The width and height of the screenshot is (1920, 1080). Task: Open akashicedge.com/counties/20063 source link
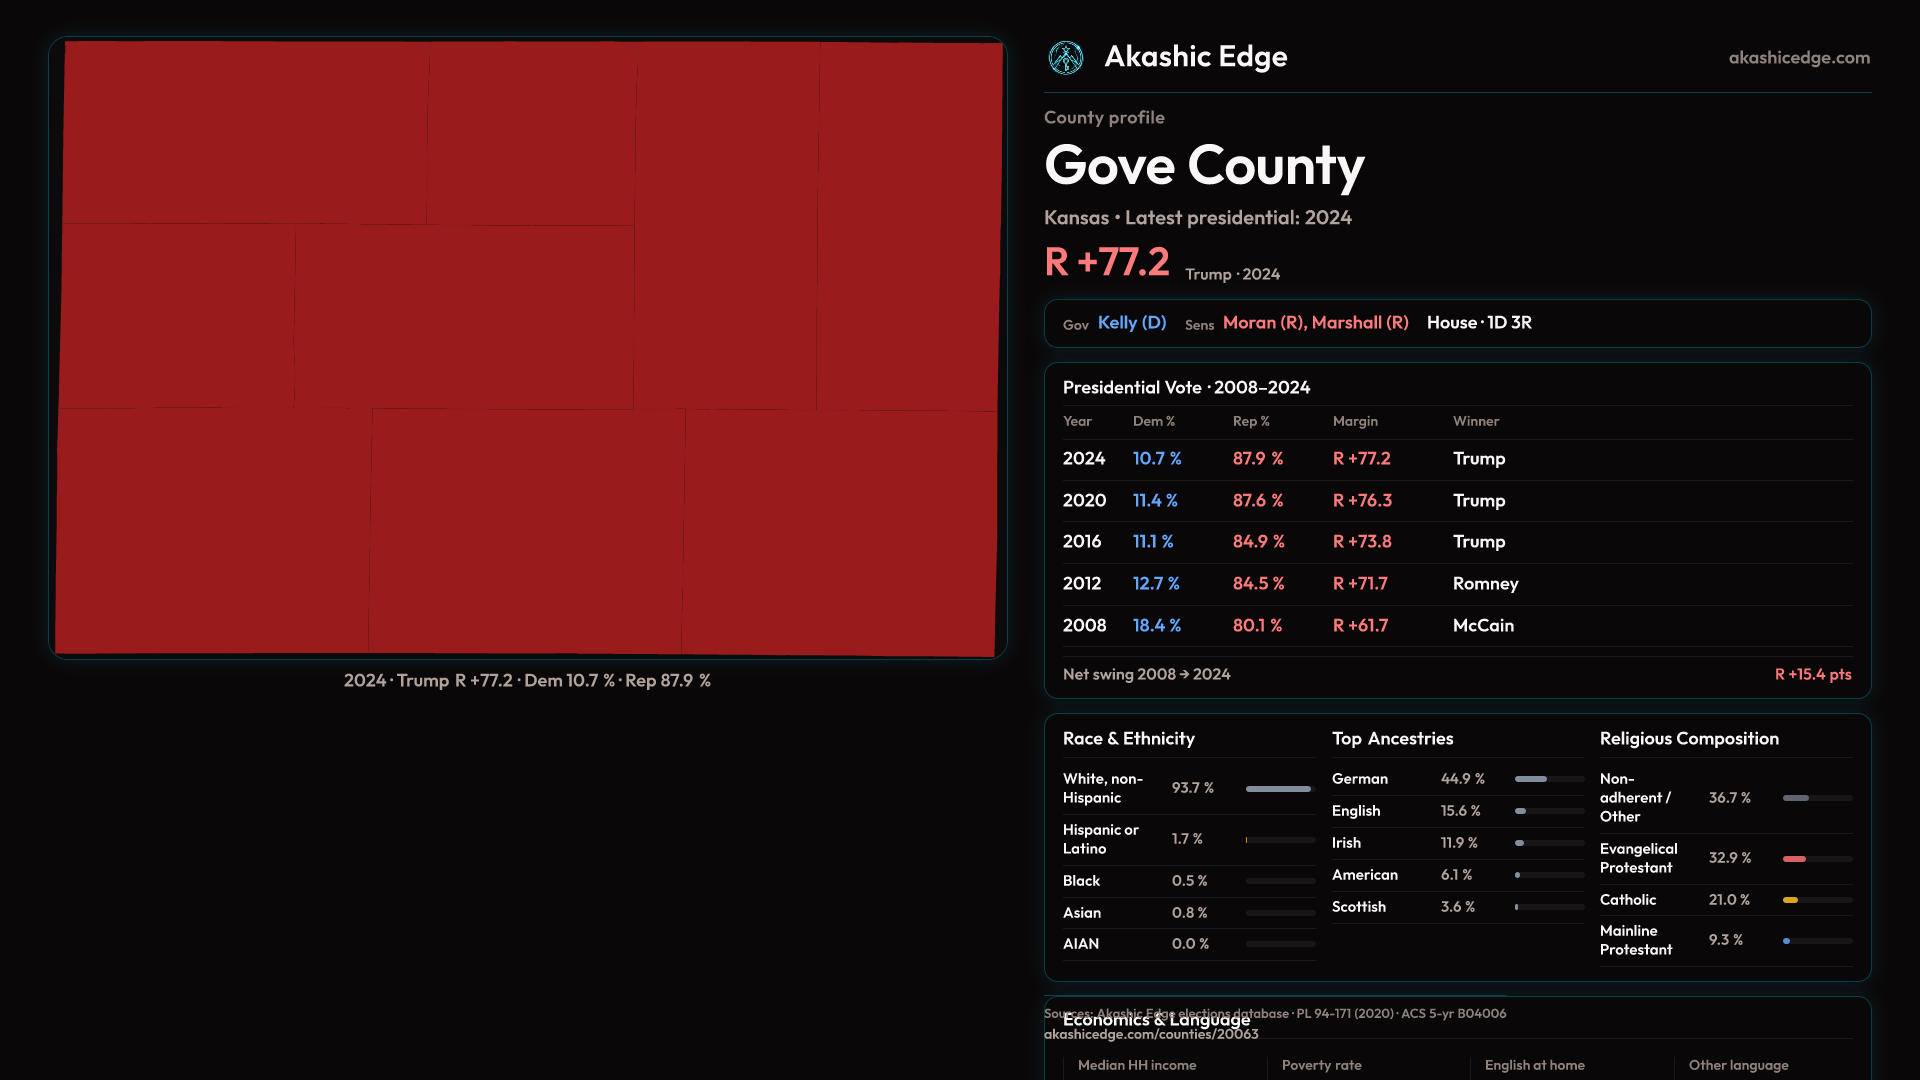1150,1035
